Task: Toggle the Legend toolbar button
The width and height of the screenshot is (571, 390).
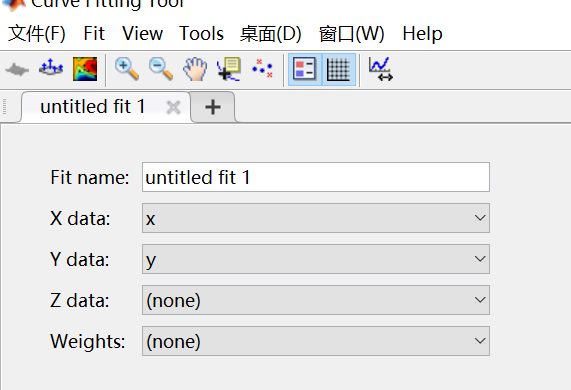Action: click(304, 69)
